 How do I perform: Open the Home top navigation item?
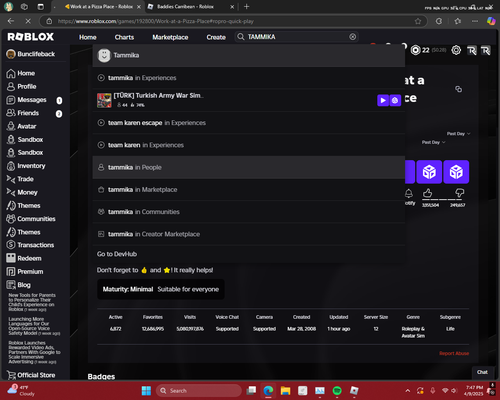click(x=88, y=37)
